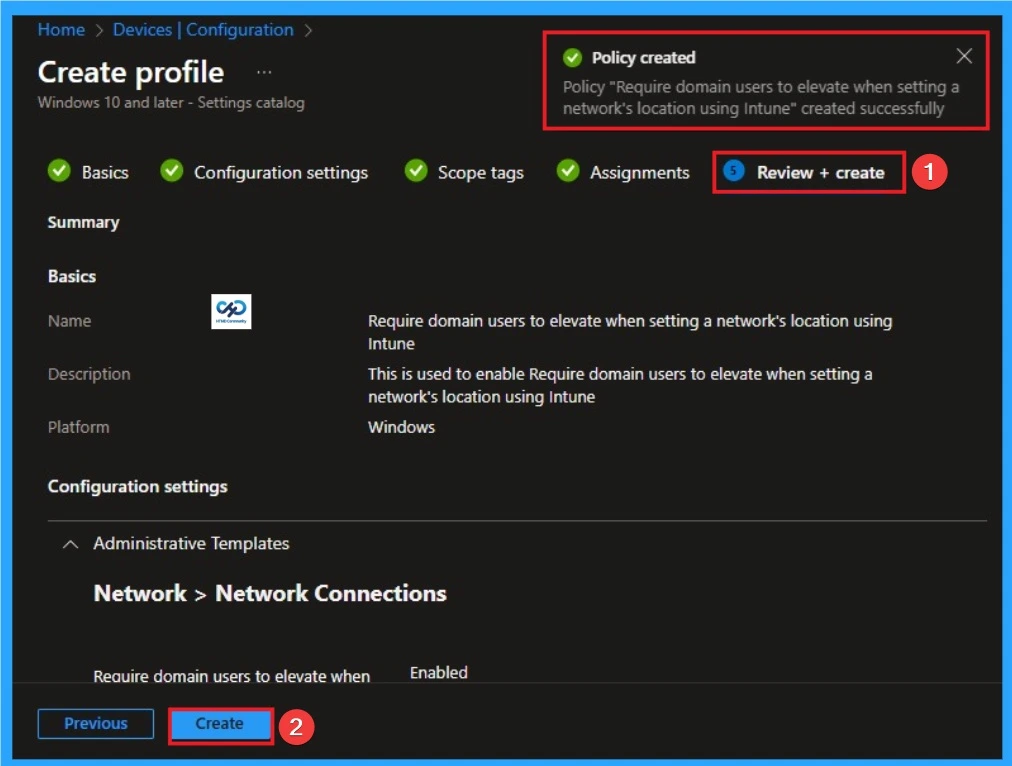Click the Previous button

(x=95, y=723)
